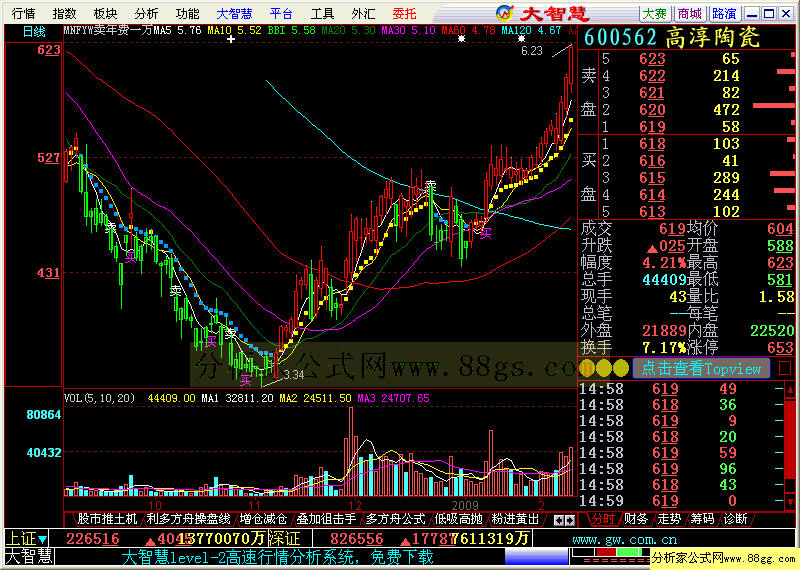Click the 3.34 low price marker
Viewport: 800px width, 570px height.
[x=293, y=375]
